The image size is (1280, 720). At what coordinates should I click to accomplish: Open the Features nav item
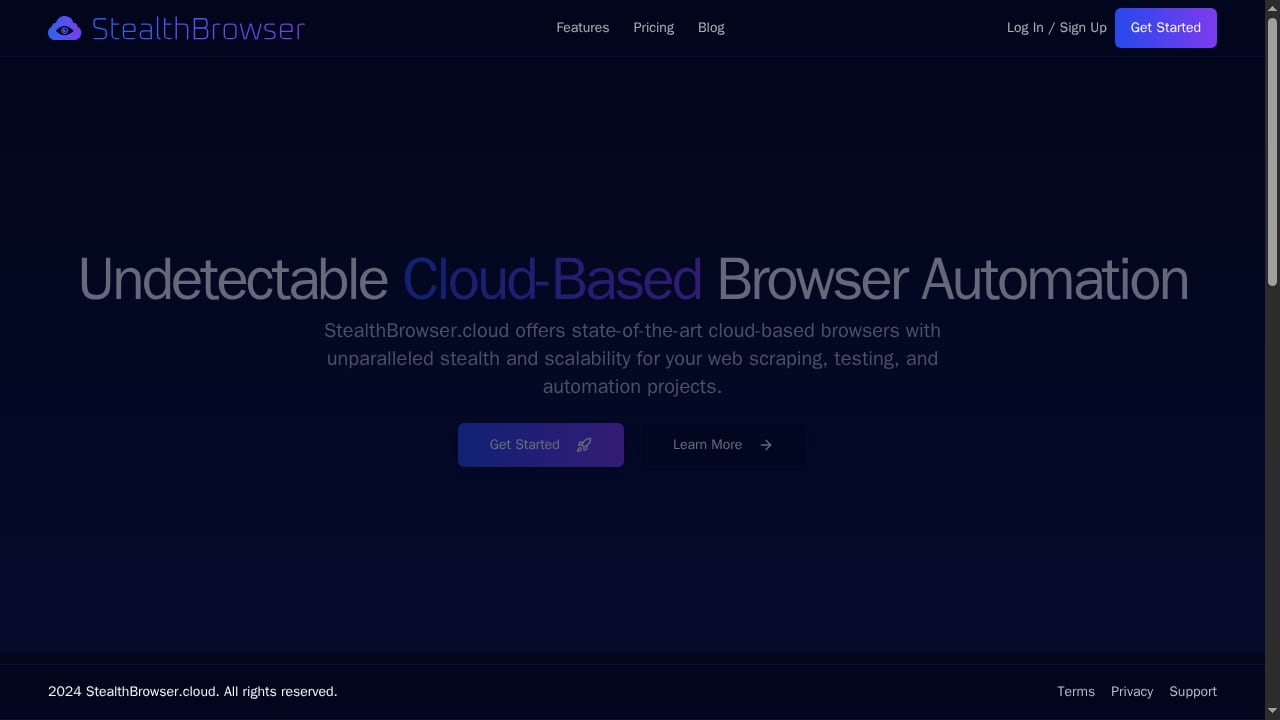click(x=582, y=28)
